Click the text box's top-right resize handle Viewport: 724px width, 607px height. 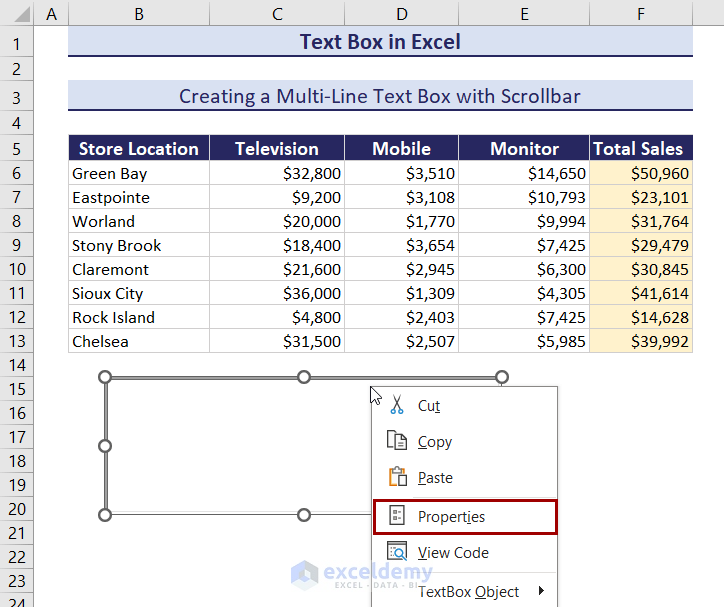502,377
